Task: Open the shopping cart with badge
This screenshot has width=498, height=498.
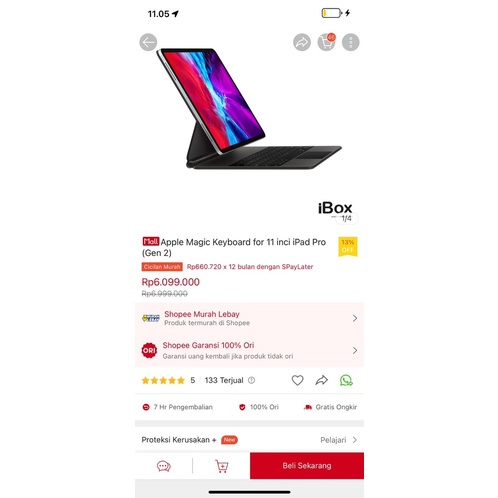Action: tap(326, 42)
